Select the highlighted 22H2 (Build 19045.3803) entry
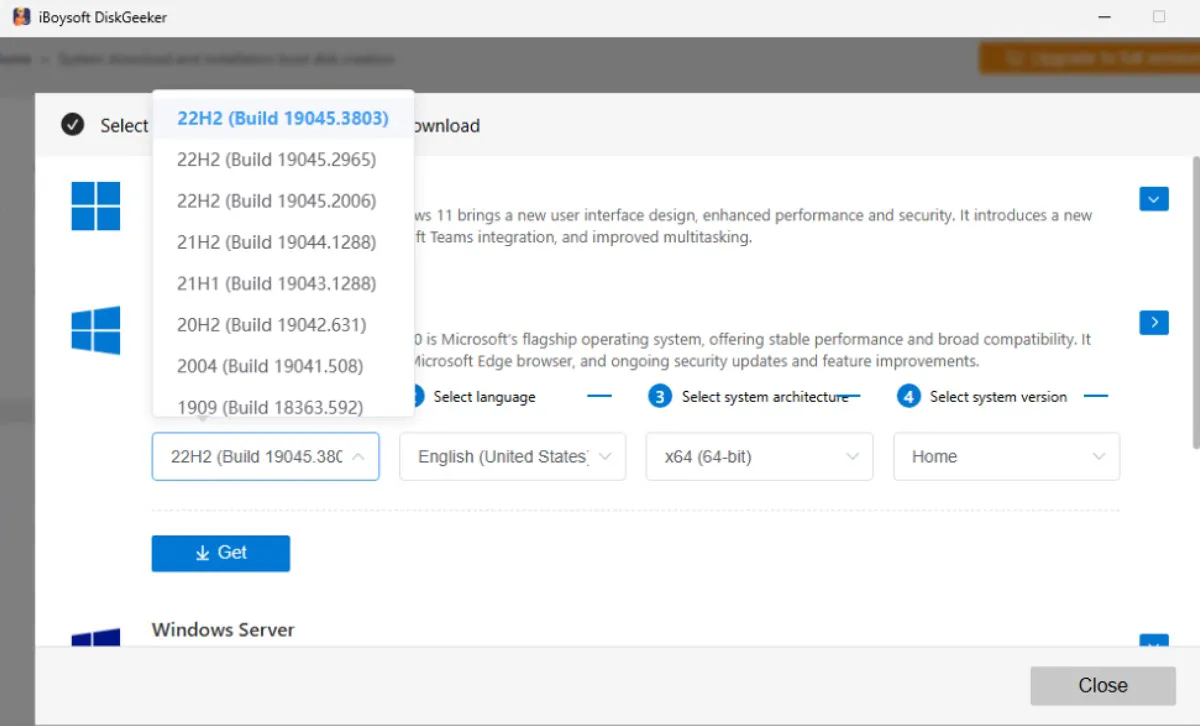Image resolution: width=1200 pixels, height=726 pixels. pyautogui.click(x=283, y=118)
